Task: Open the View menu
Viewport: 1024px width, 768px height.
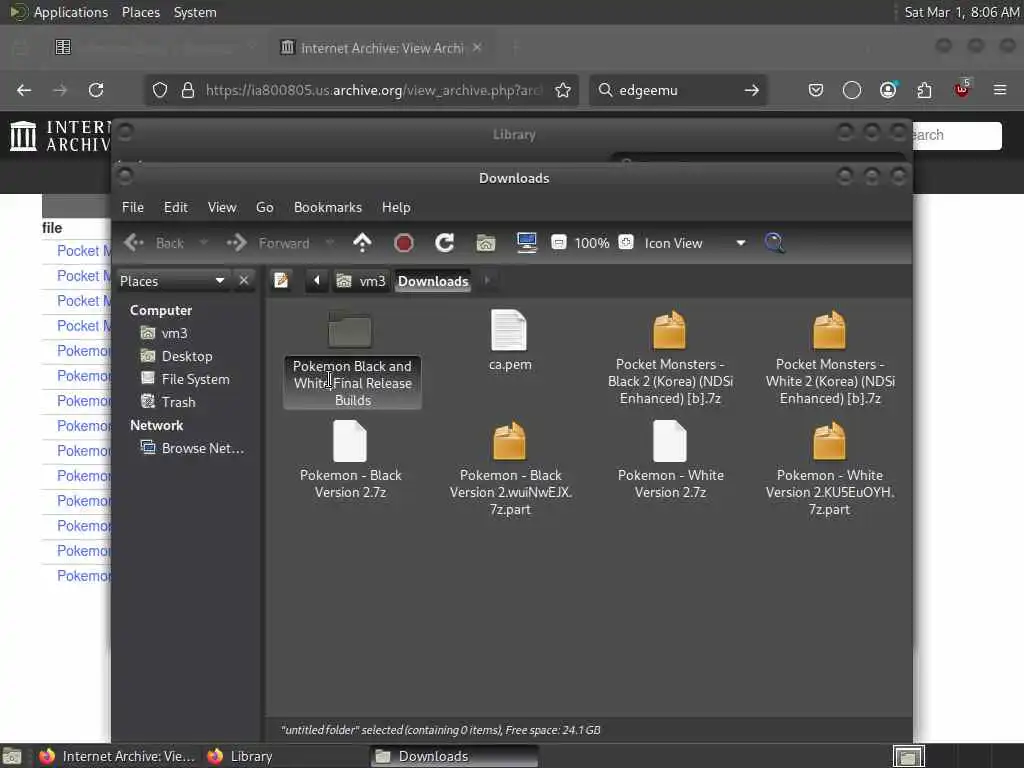Action: point(222,207)
